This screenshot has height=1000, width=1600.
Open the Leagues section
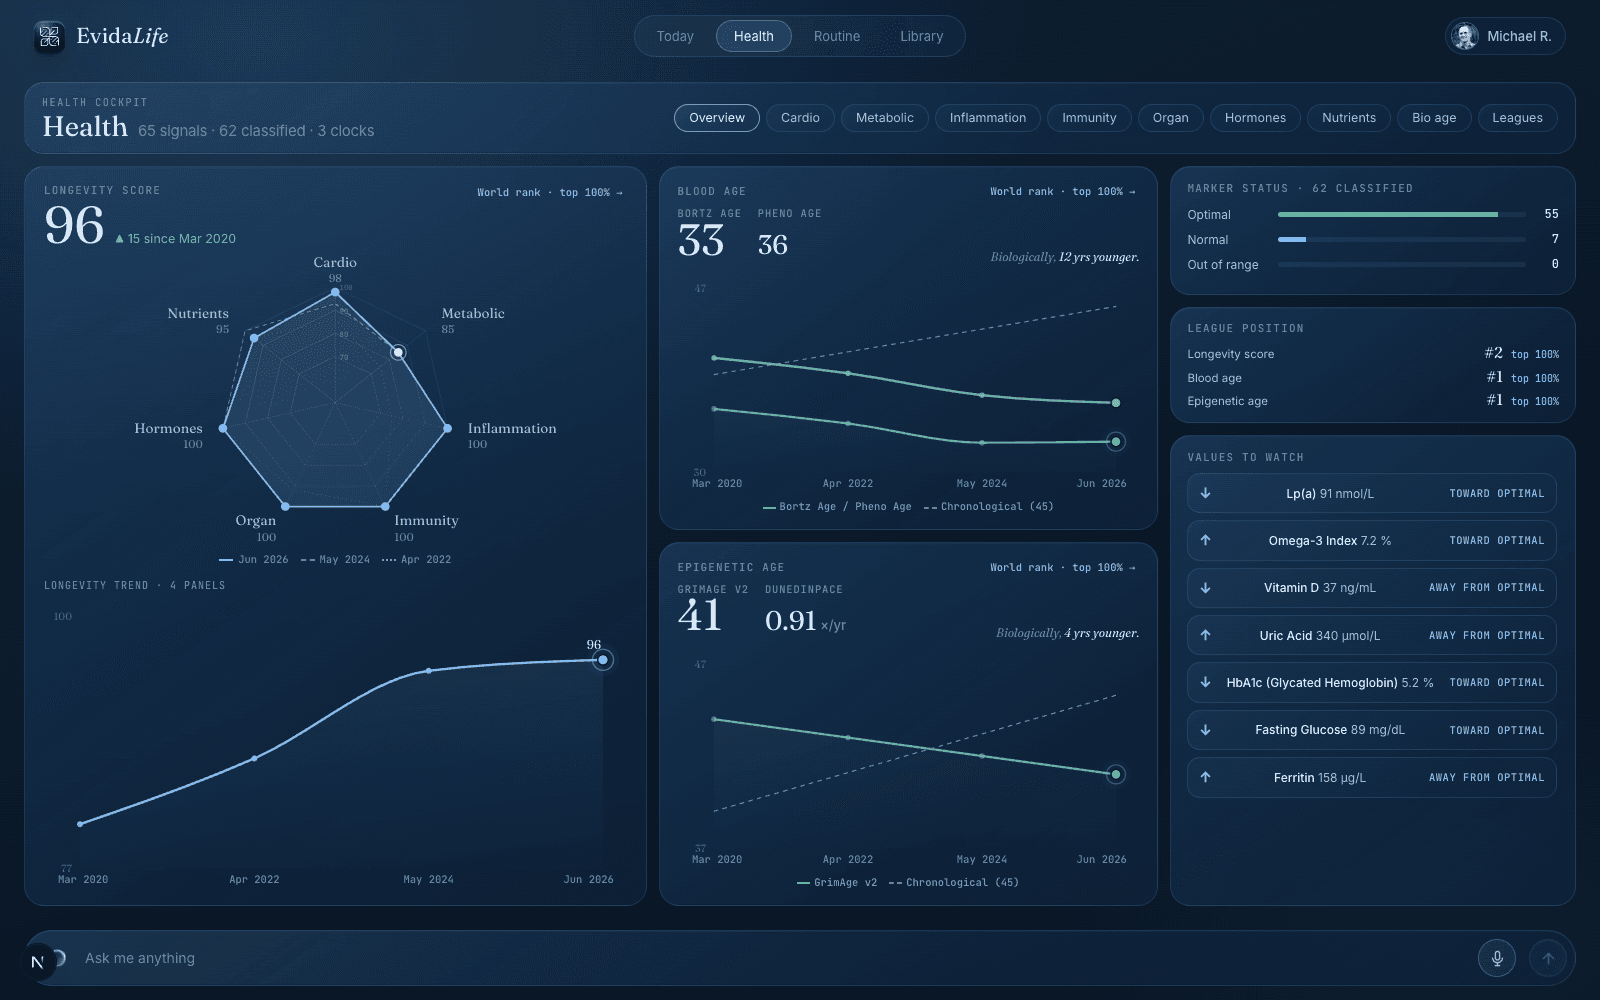[x=1517, y=118]
